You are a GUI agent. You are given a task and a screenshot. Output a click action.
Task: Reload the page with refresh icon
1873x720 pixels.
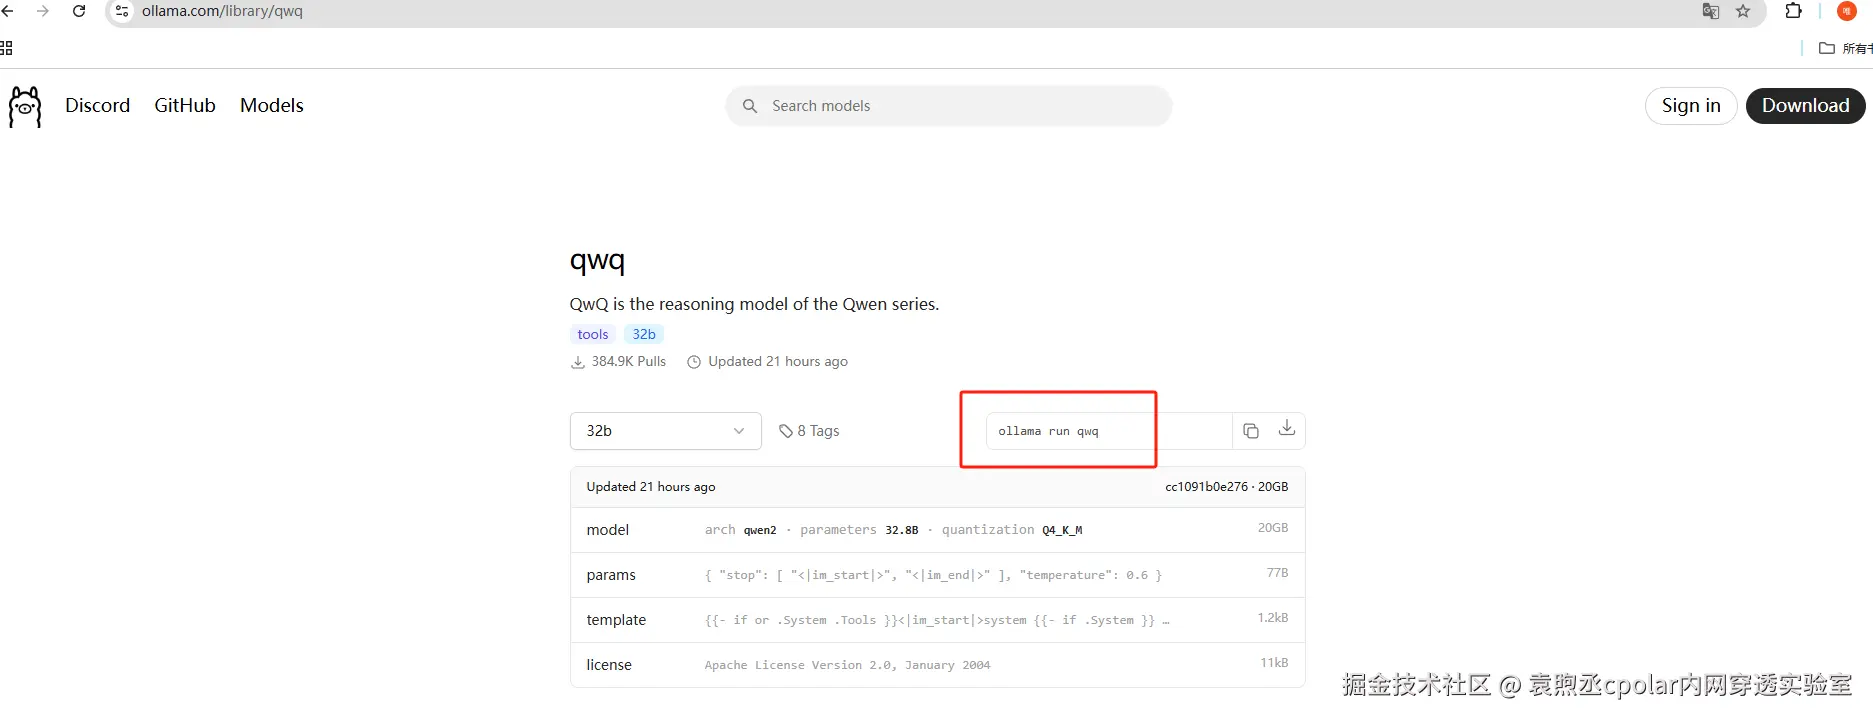(79, 11)
